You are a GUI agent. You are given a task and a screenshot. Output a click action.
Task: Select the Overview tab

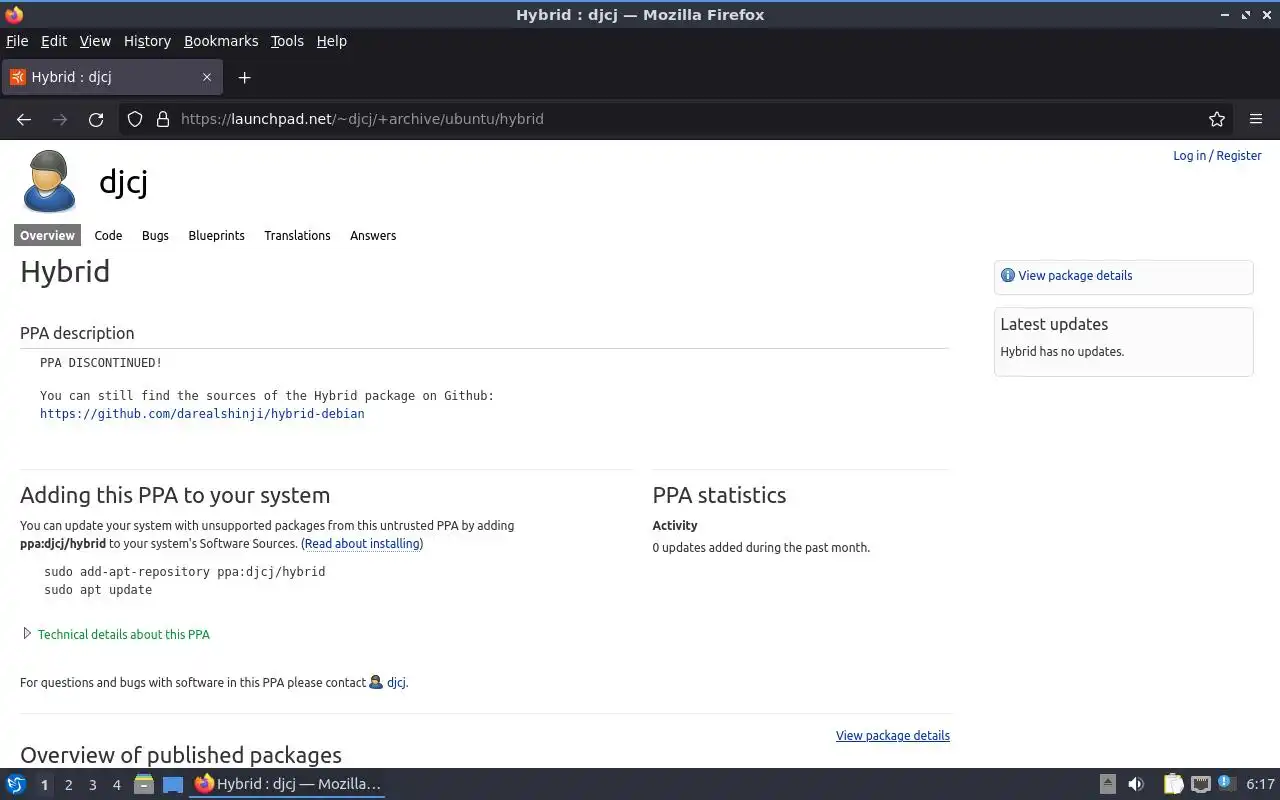point(47,235)
